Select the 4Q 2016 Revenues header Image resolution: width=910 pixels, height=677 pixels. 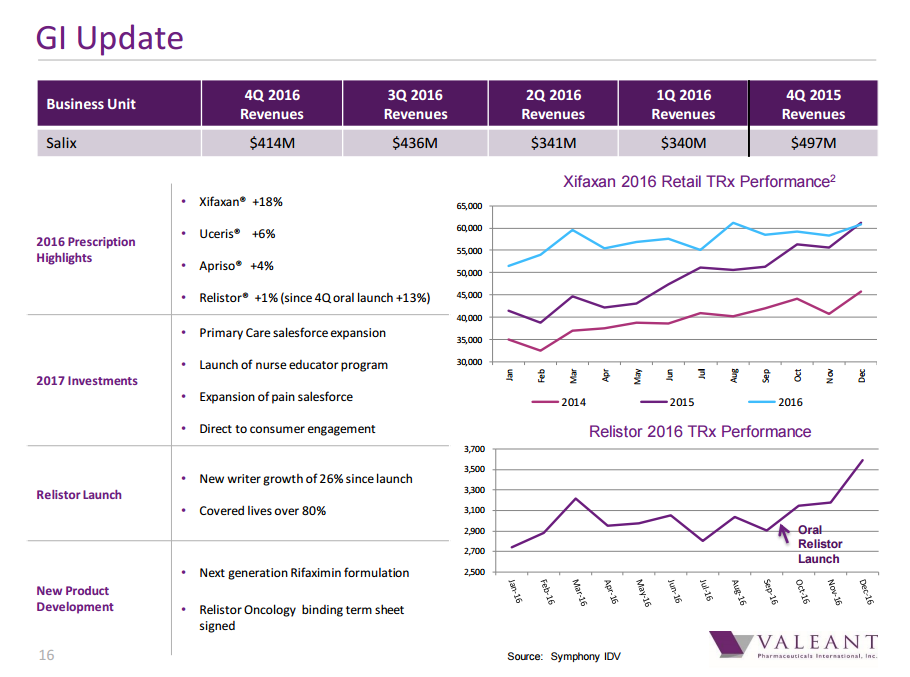[272, 104]
